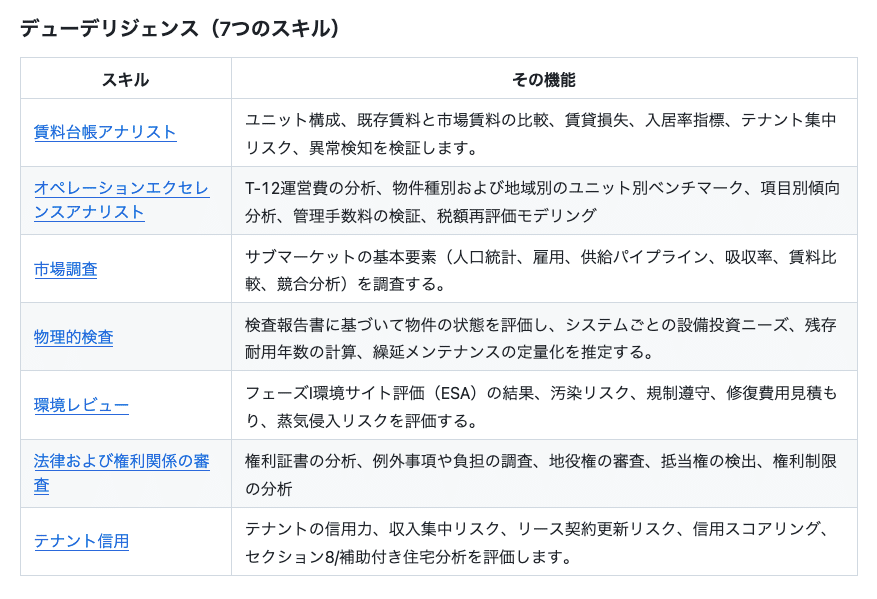The height and width of the screenshot is (599, 877).
Task: Click the その機能 column header
Action: click(x=543, y=79)
